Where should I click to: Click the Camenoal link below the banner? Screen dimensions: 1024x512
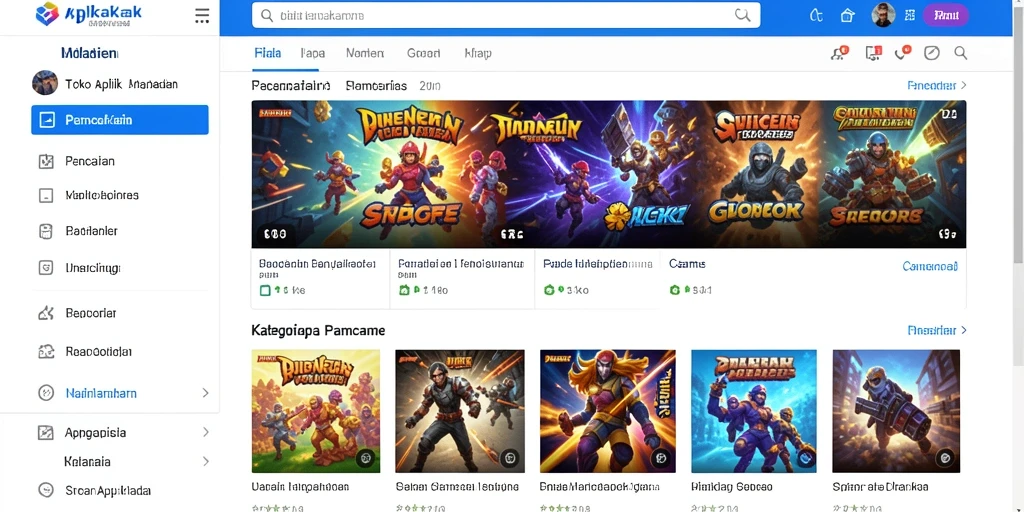(x=930, y=266)
